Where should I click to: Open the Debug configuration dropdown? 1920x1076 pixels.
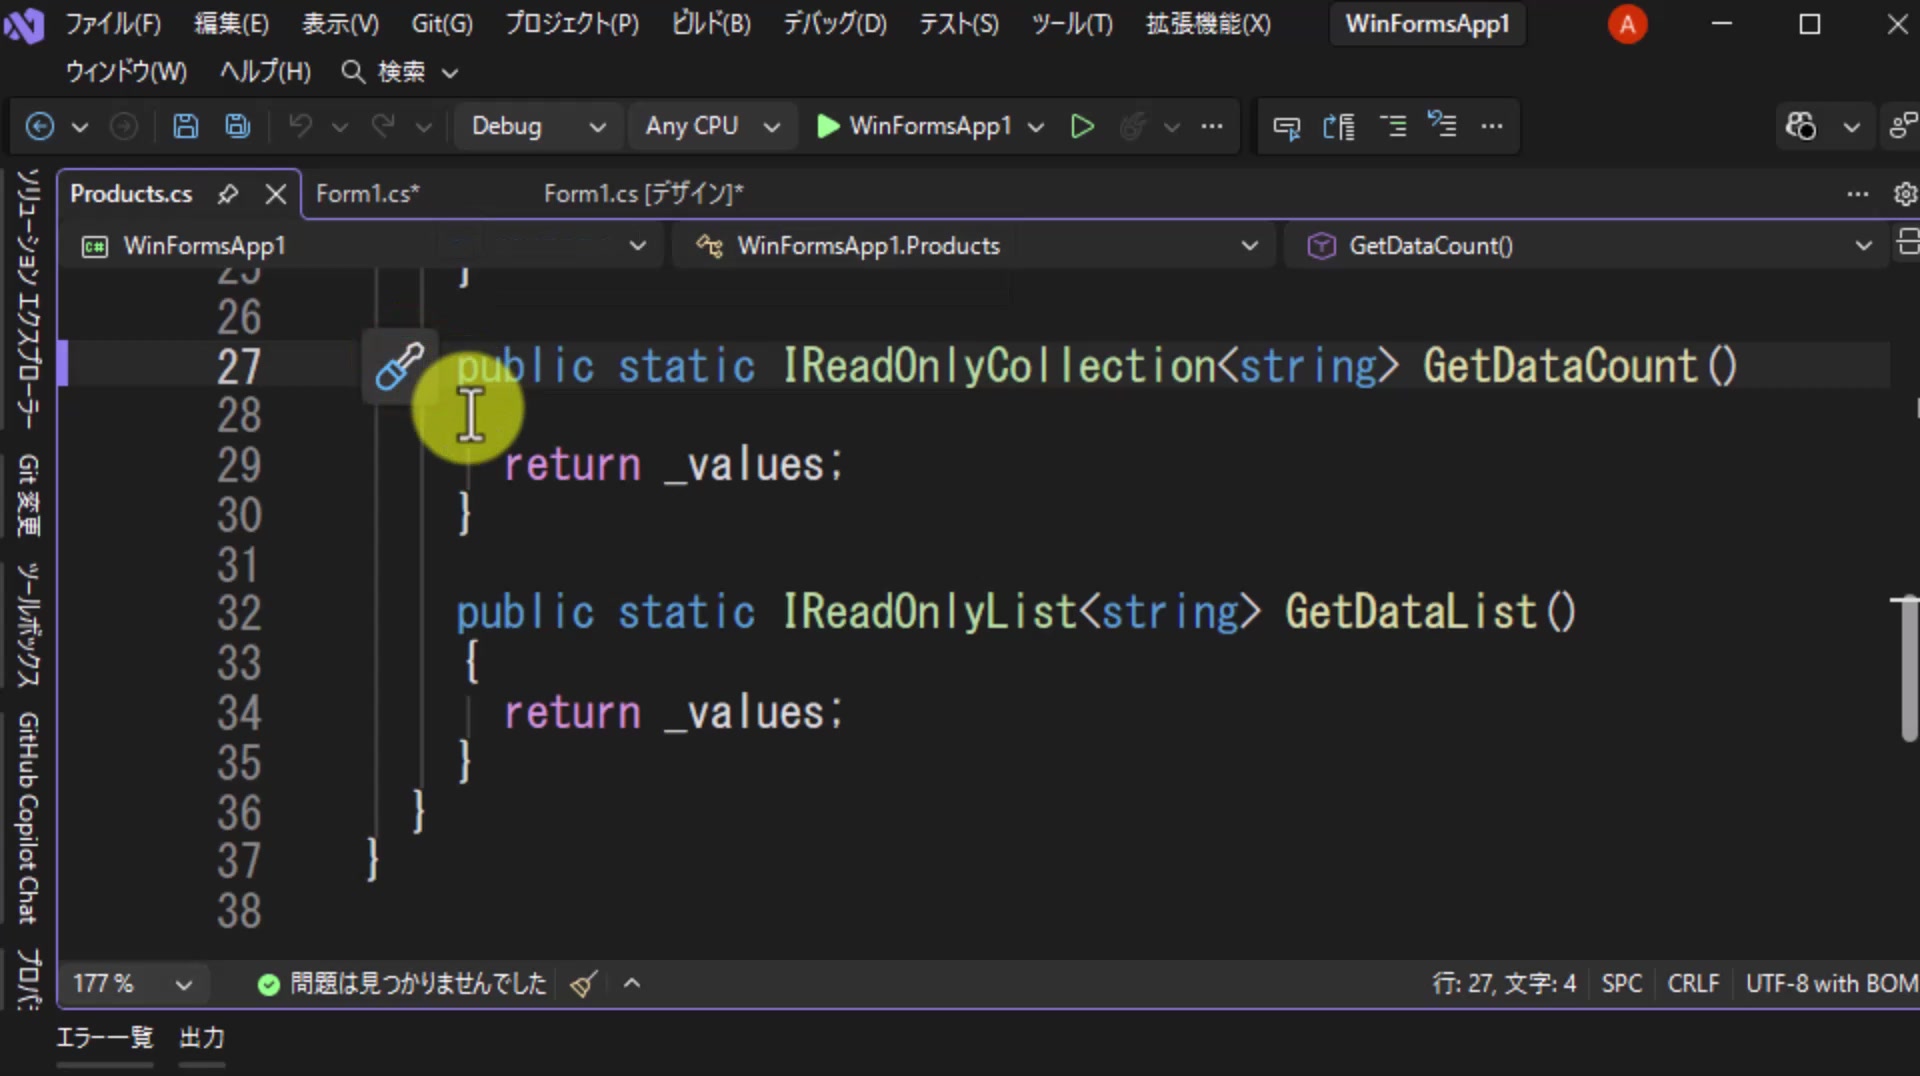pyautogui.click(x=539, y=126)
